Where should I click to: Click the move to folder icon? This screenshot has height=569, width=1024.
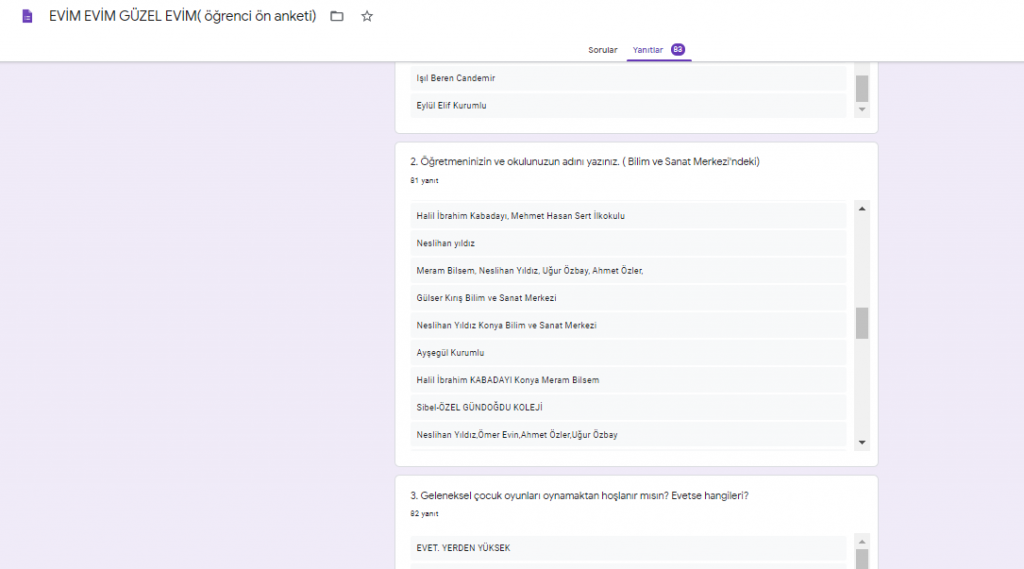(337, 17)
